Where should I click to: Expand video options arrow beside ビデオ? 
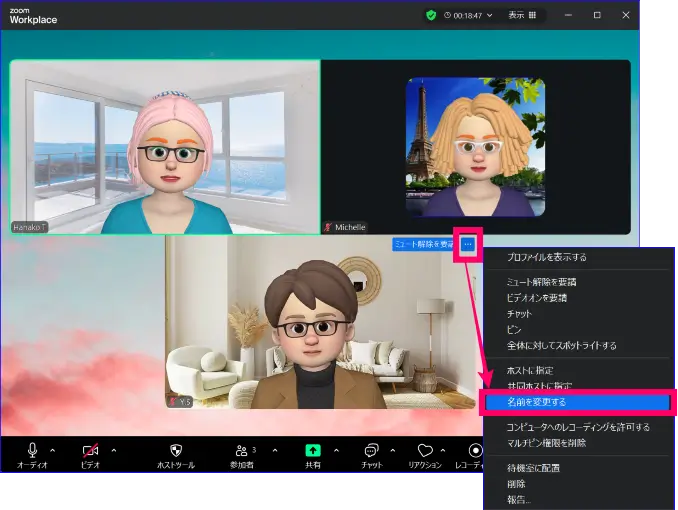click(114, 450)
